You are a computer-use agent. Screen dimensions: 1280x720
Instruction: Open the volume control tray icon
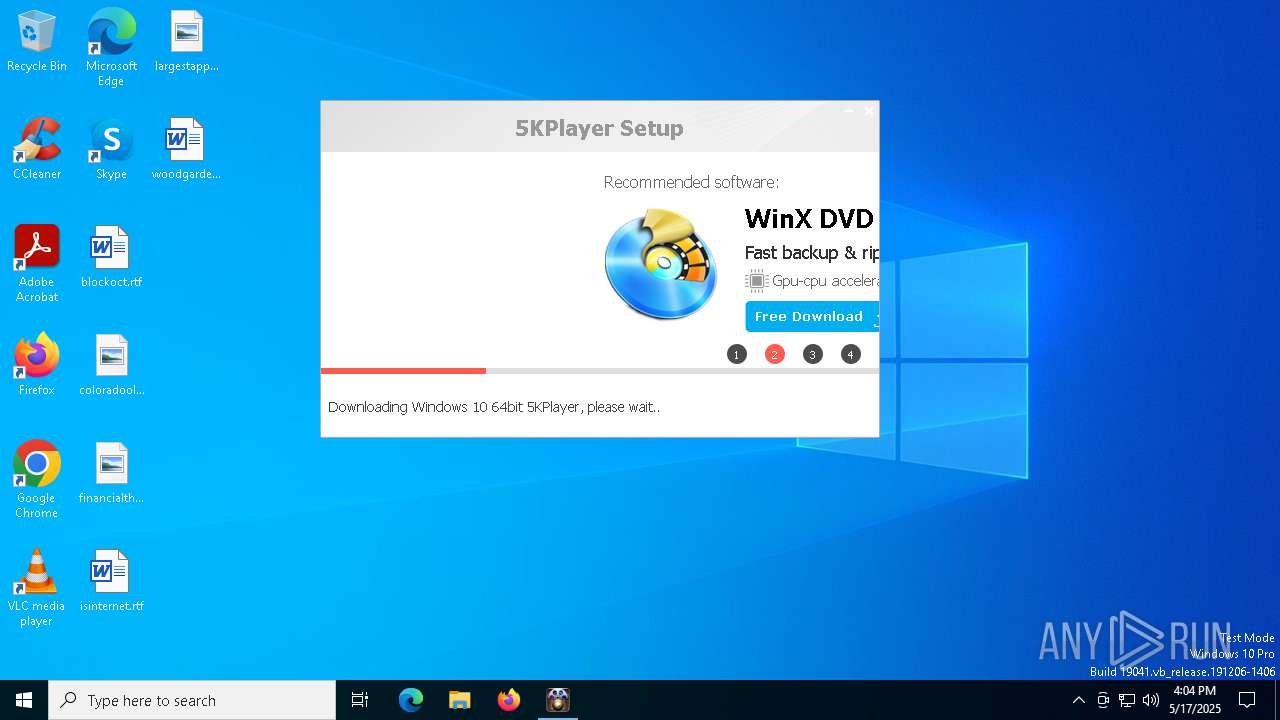tap(1151, 700)
